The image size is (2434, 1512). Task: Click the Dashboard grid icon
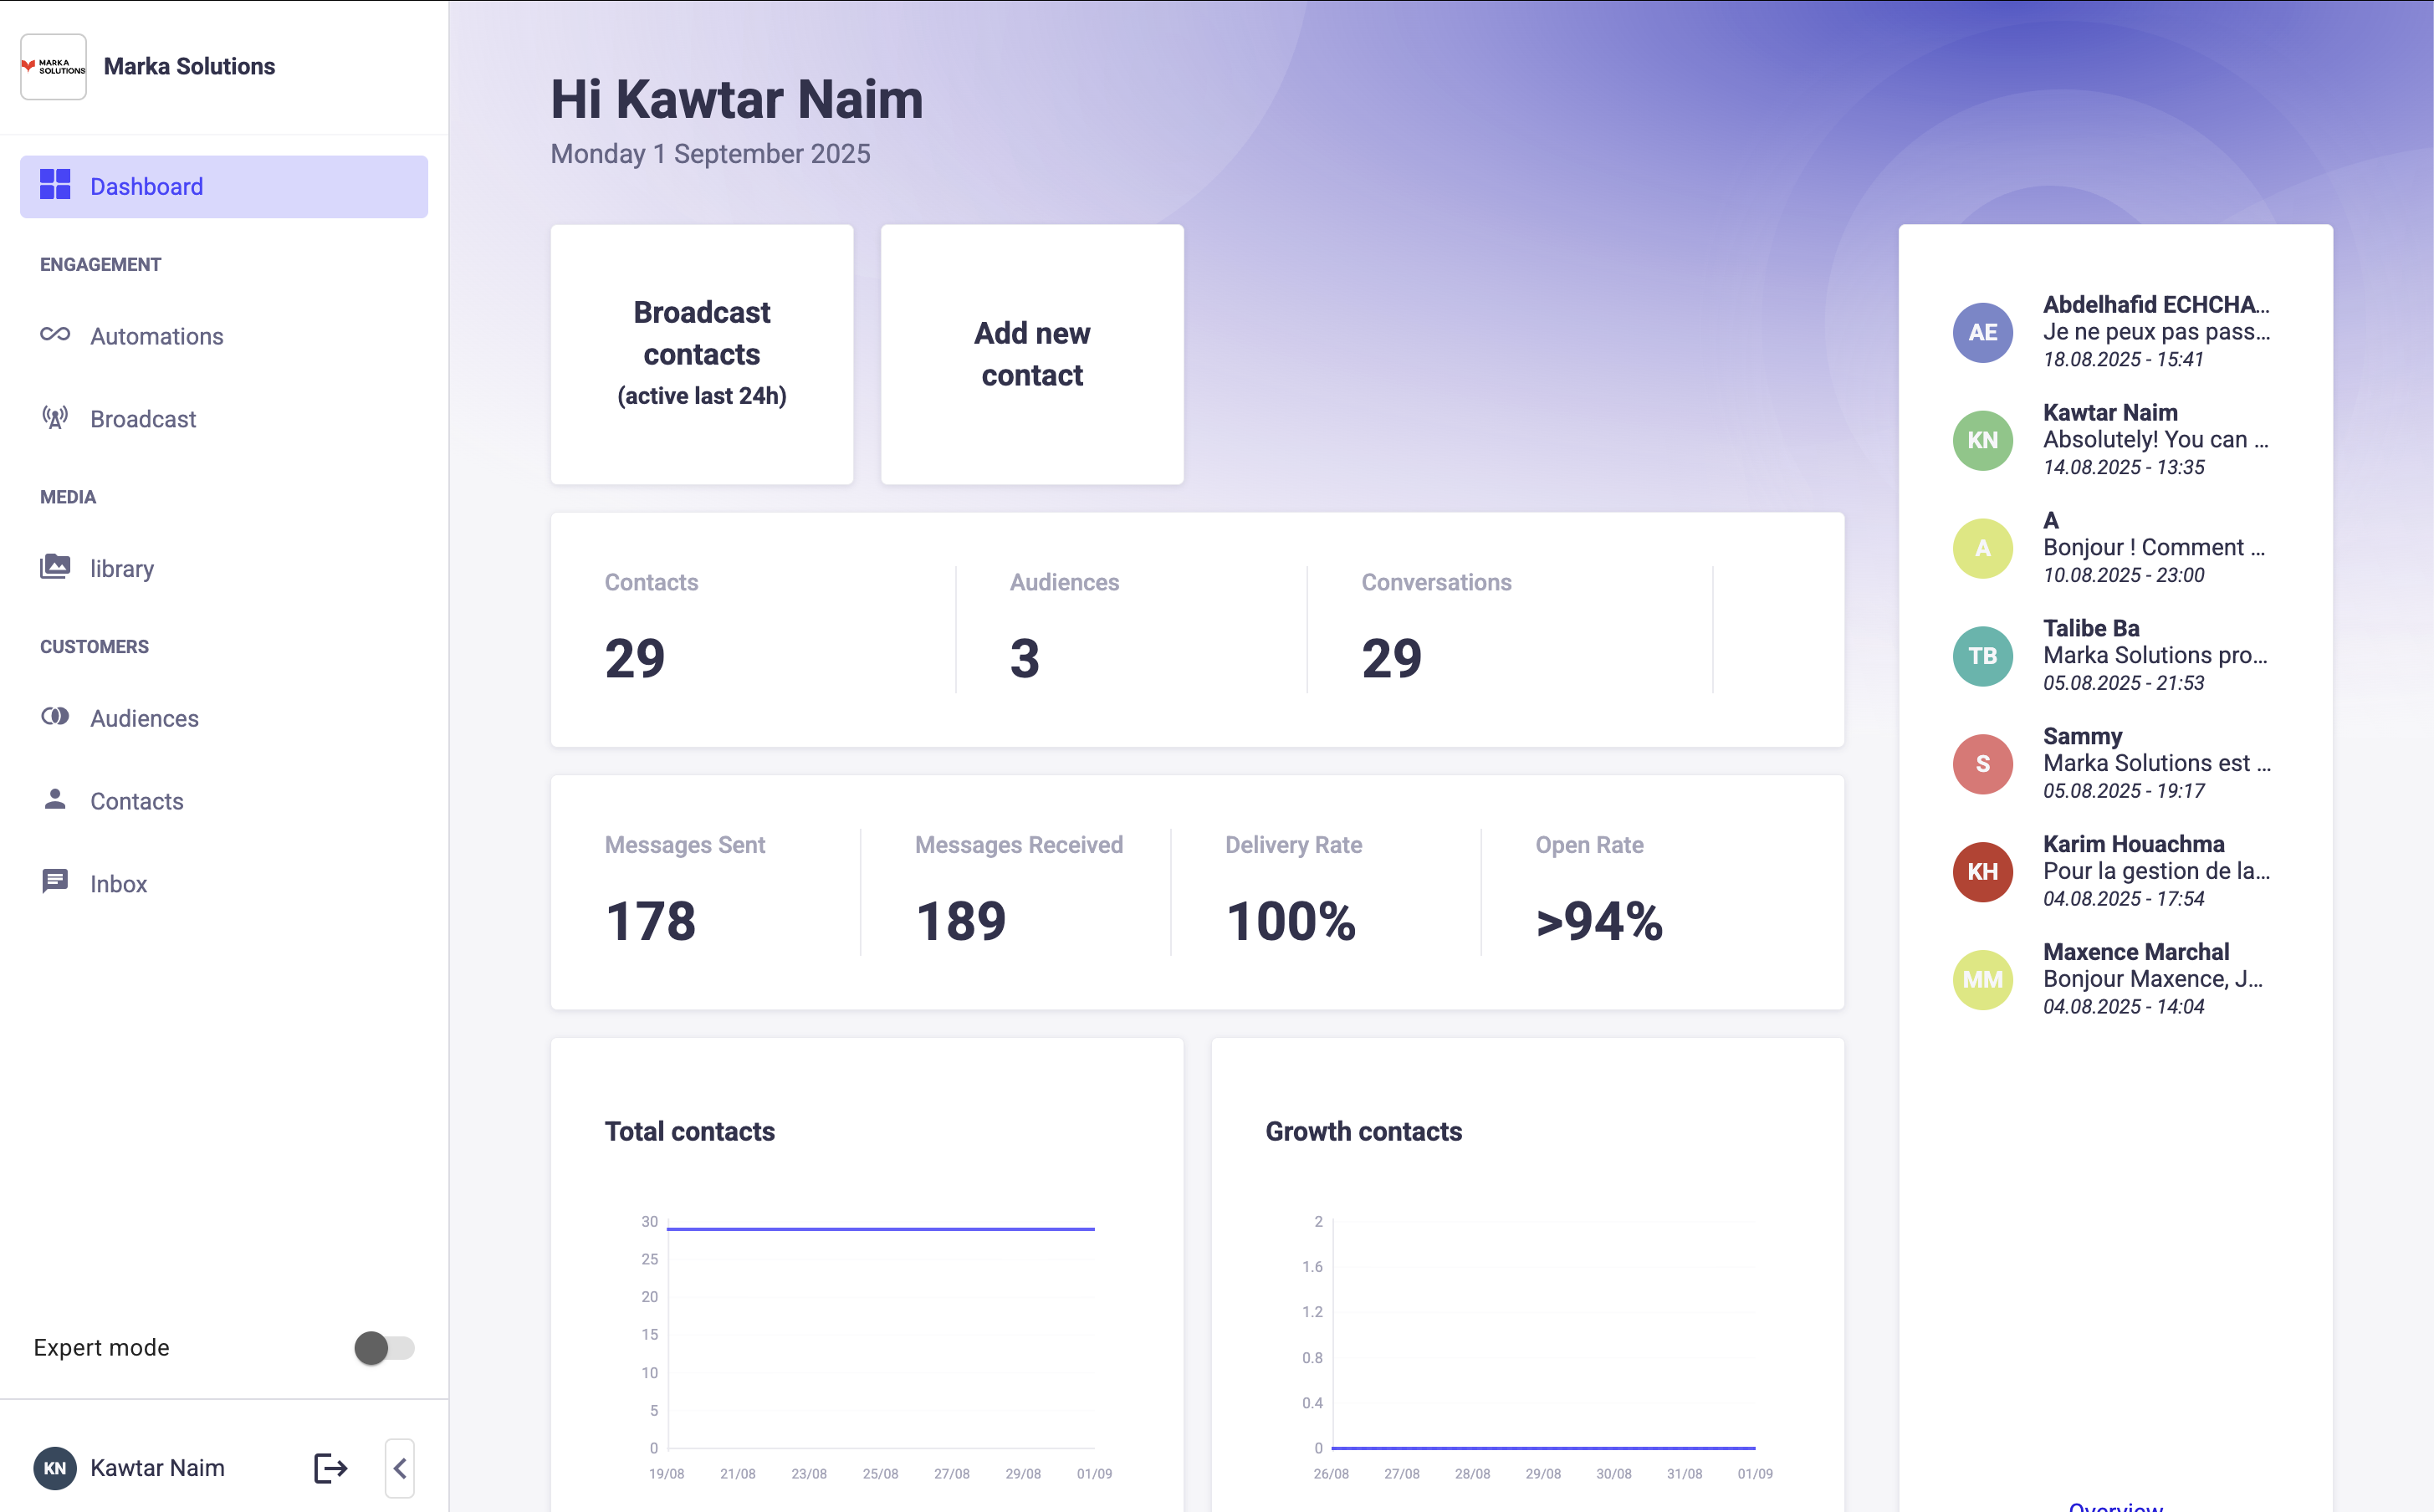tap(55, 185)
